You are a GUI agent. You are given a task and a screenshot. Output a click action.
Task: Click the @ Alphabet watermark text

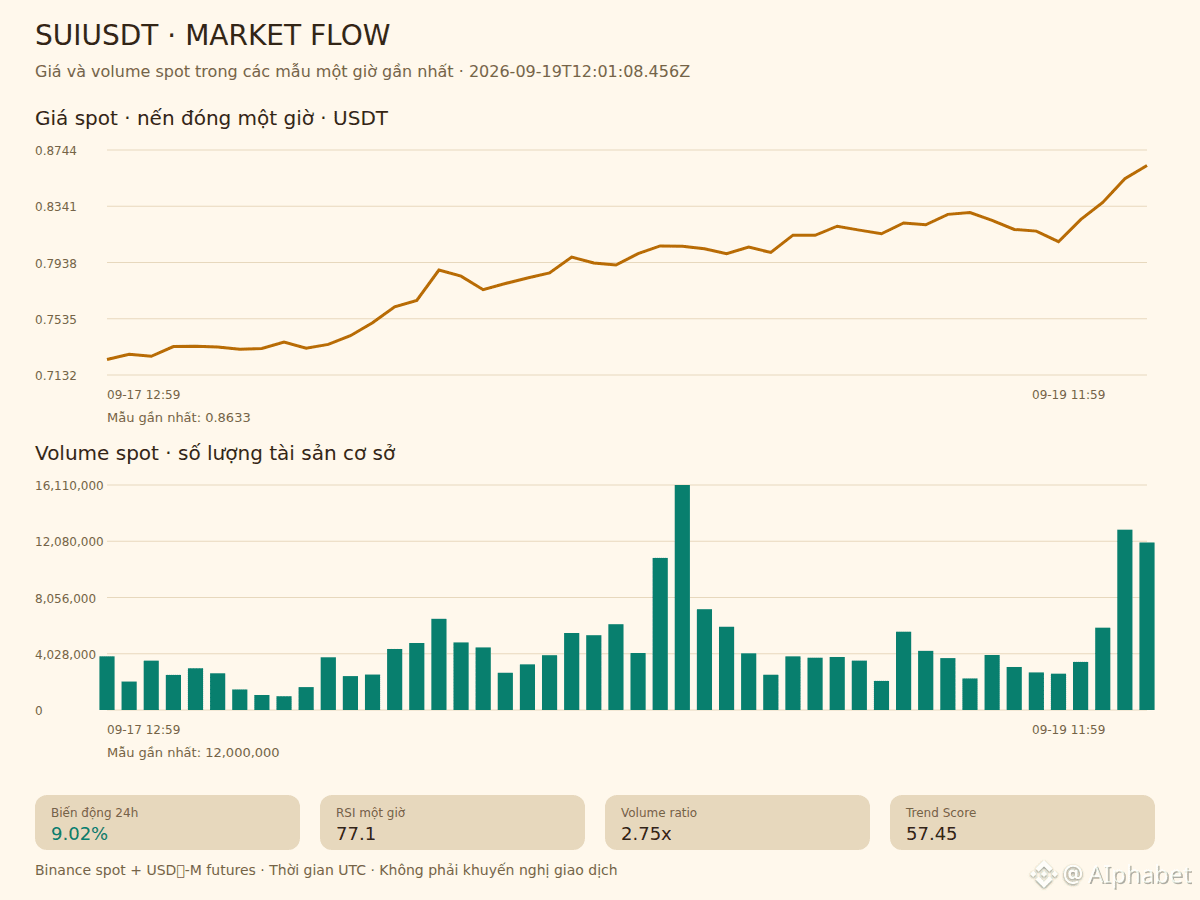(x=1128, y=876)
